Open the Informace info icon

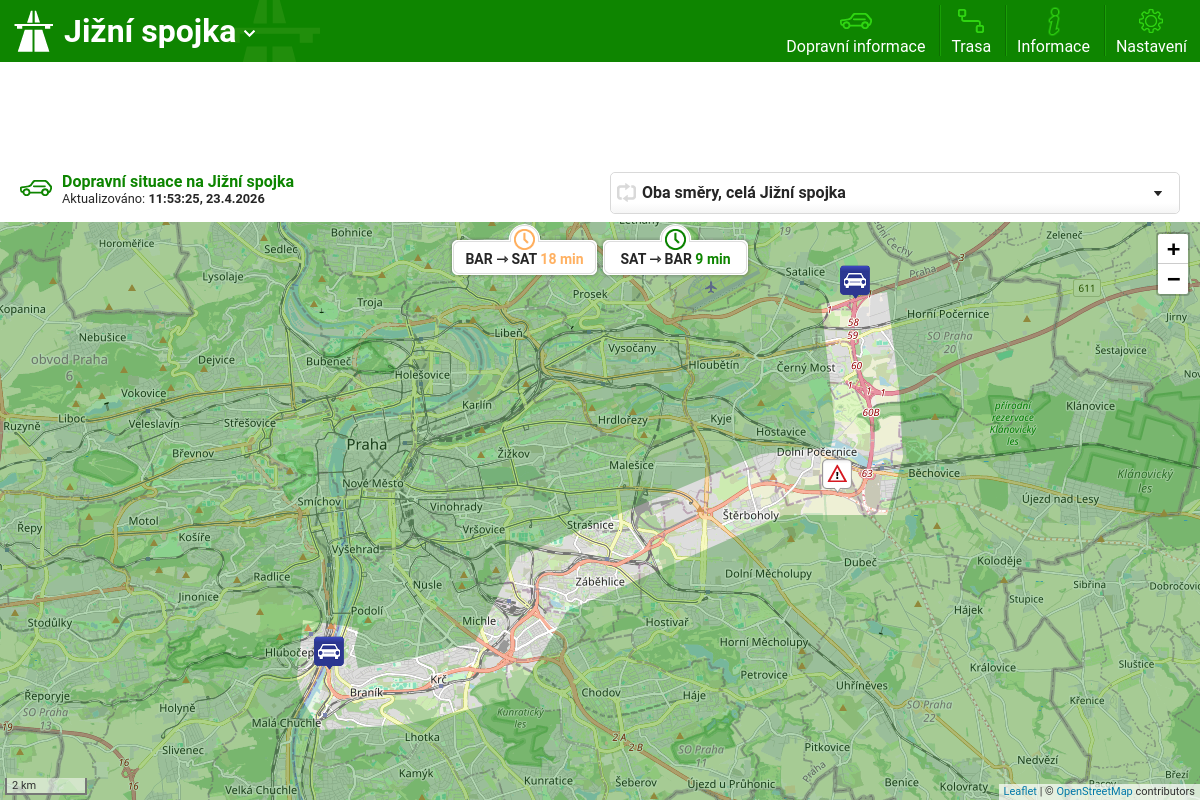click(1053, 22)
